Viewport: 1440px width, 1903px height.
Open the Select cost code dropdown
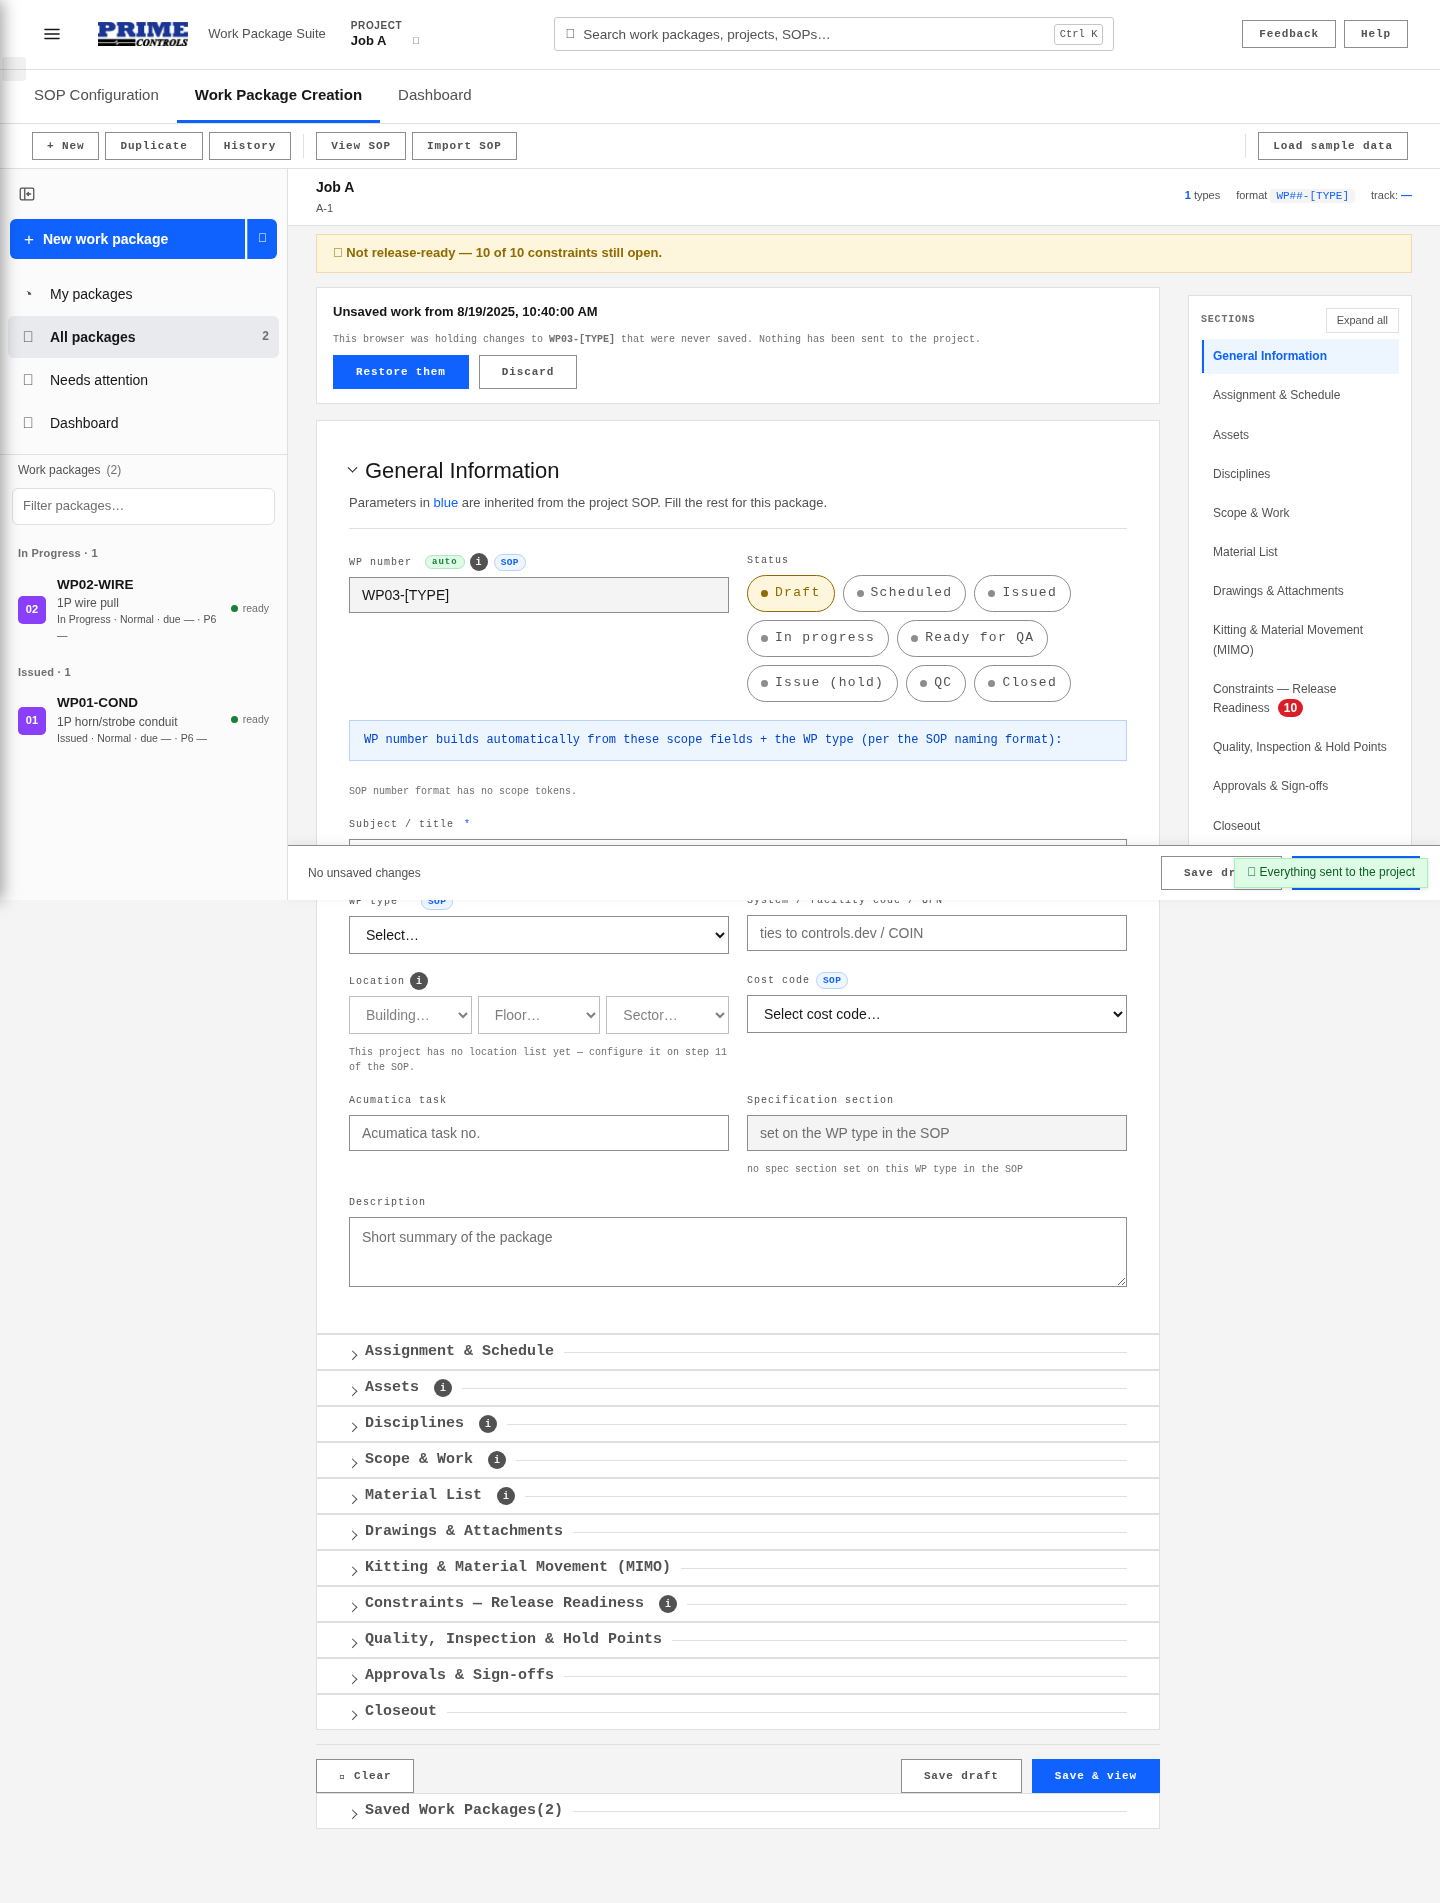(x=937, y=1014)
